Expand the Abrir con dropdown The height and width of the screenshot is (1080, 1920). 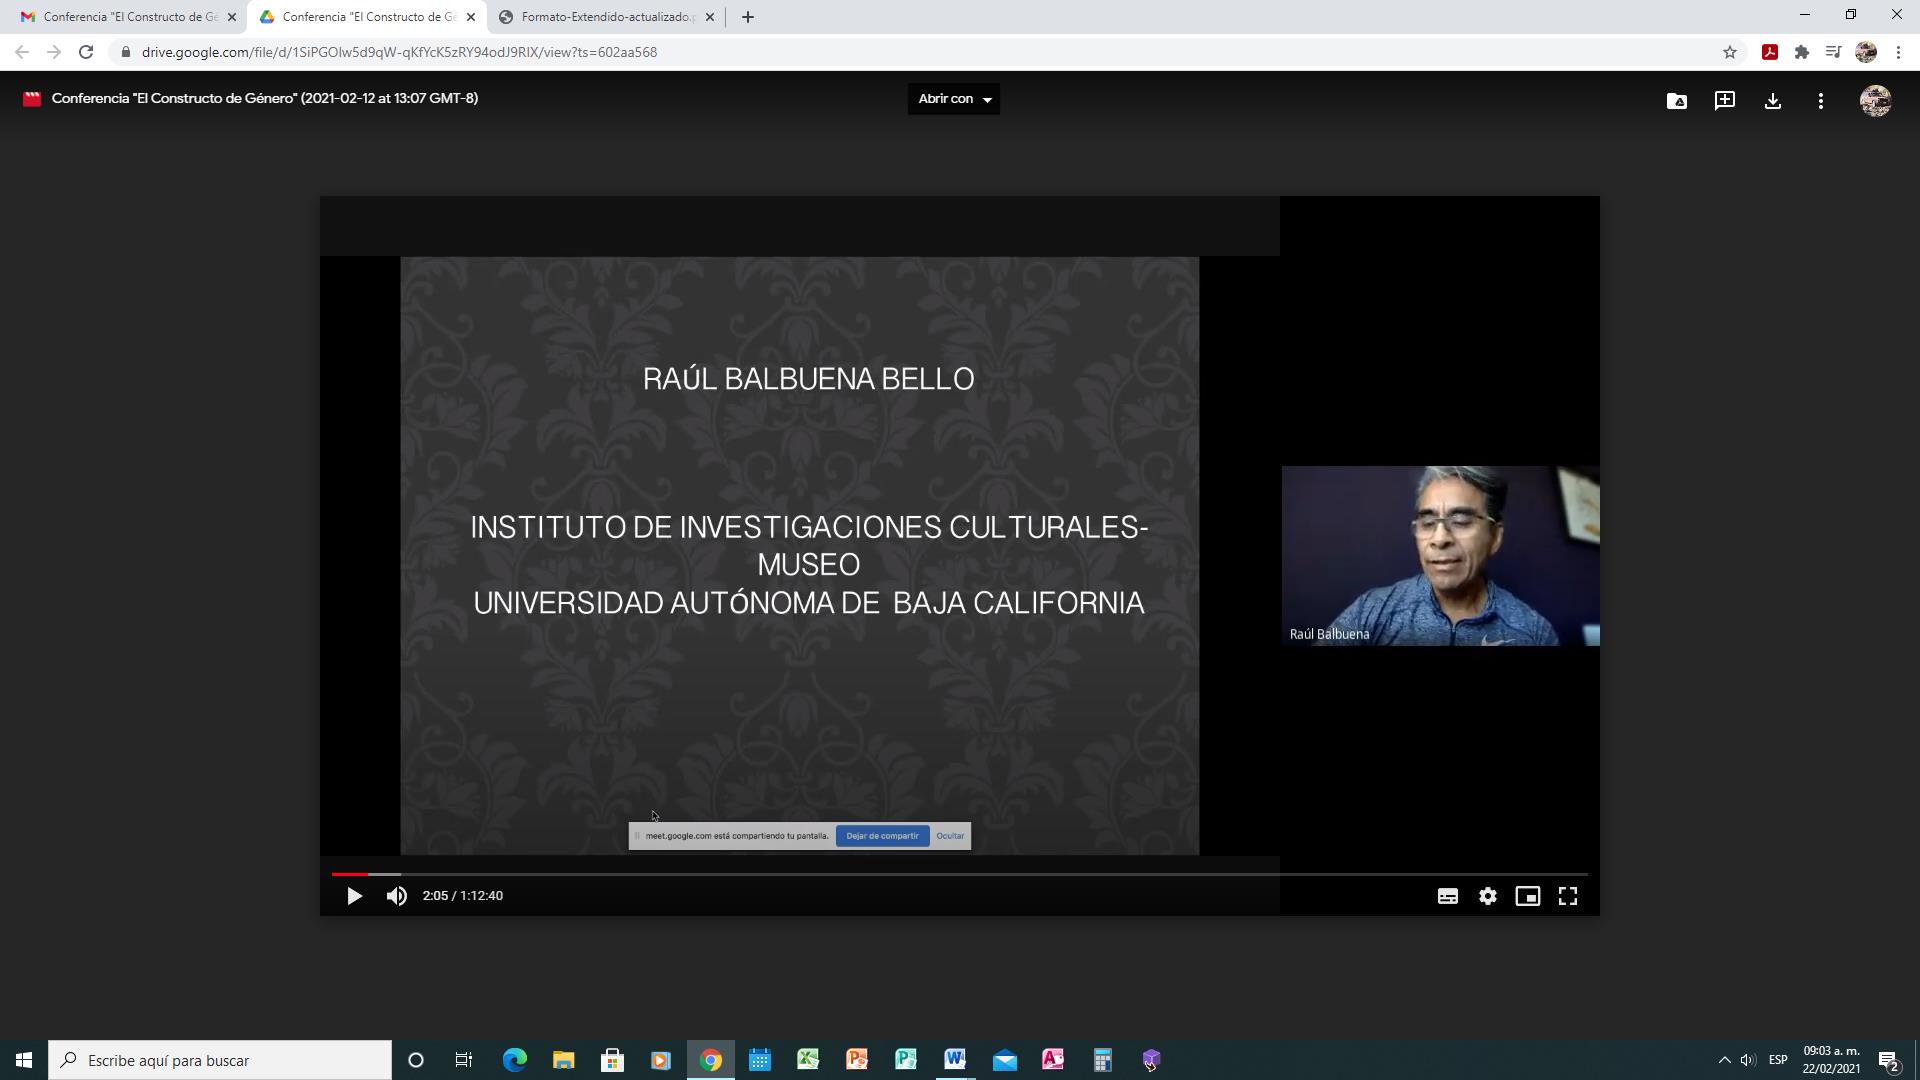954,99
